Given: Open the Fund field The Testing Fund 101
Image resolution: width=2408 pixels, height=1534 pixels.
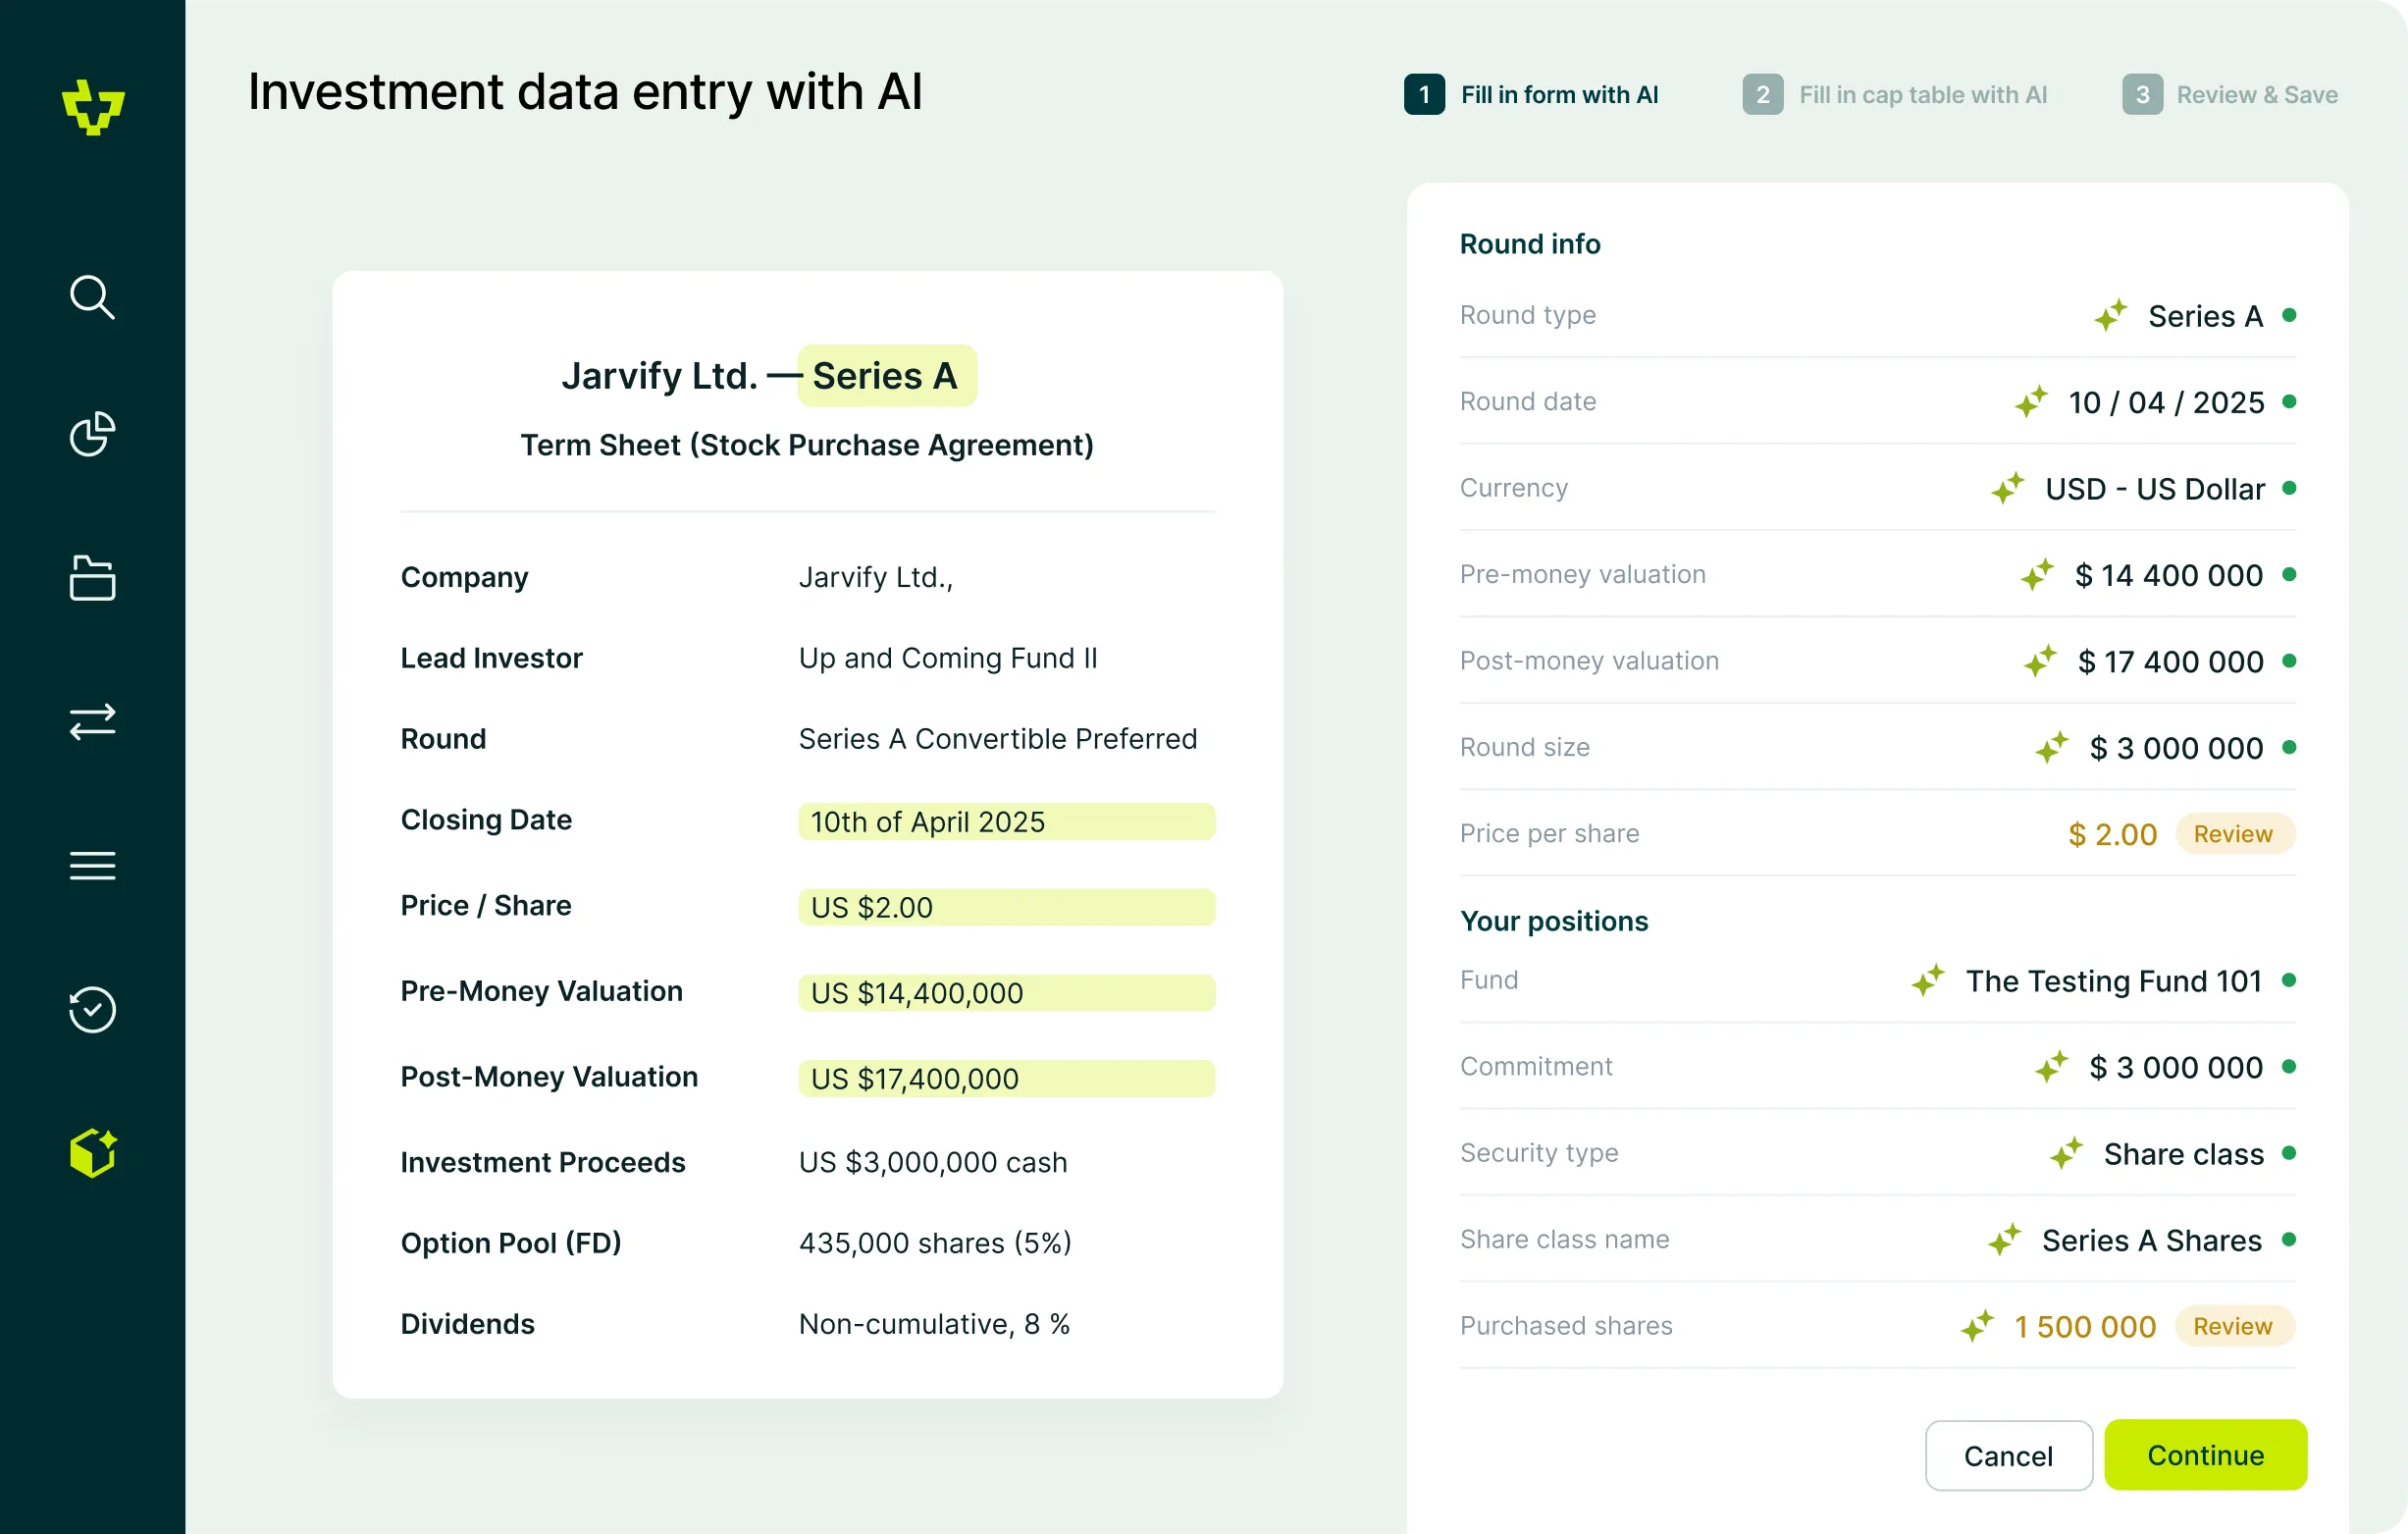Looking at the screenshot, I should point(1877,981).
